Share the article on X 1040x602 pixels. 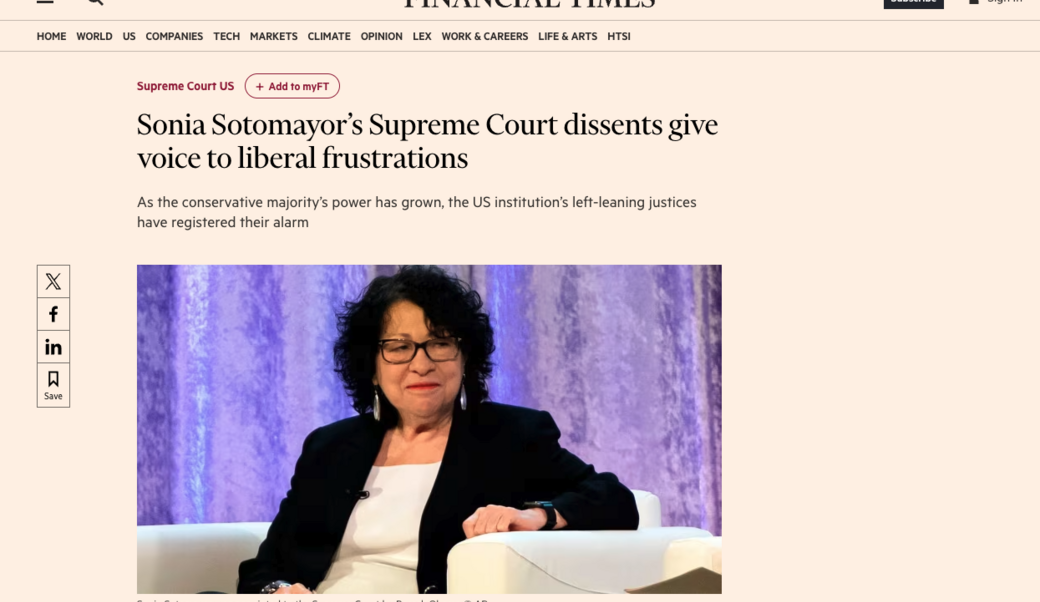(x=53, y=280)
